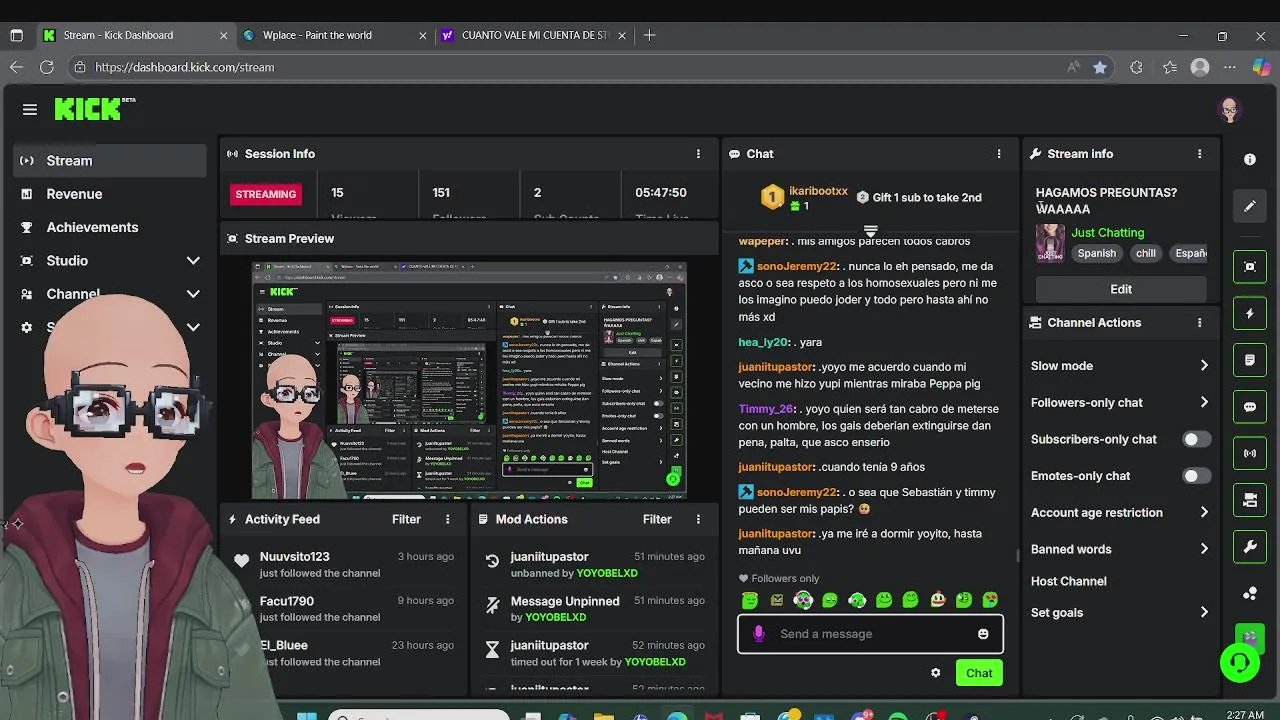Screen dimensions: 1280x720
Task: Click the screen capture icon in the right sidebar
Action: point(1250,266)
